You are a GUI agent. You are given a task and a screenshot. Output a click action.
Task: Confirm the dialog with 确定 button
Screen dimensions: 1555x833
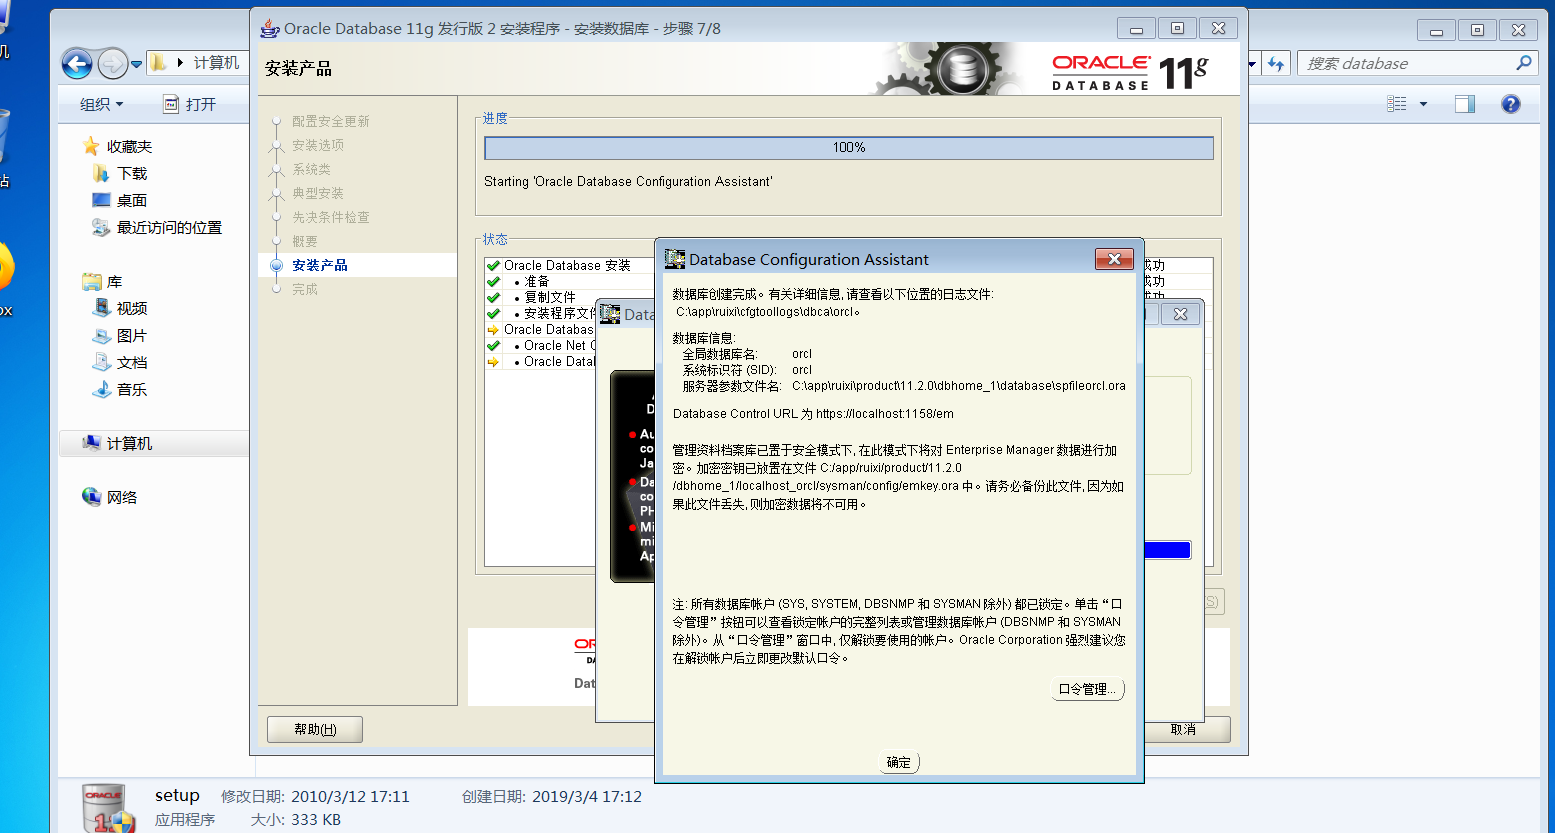[899, 762]
